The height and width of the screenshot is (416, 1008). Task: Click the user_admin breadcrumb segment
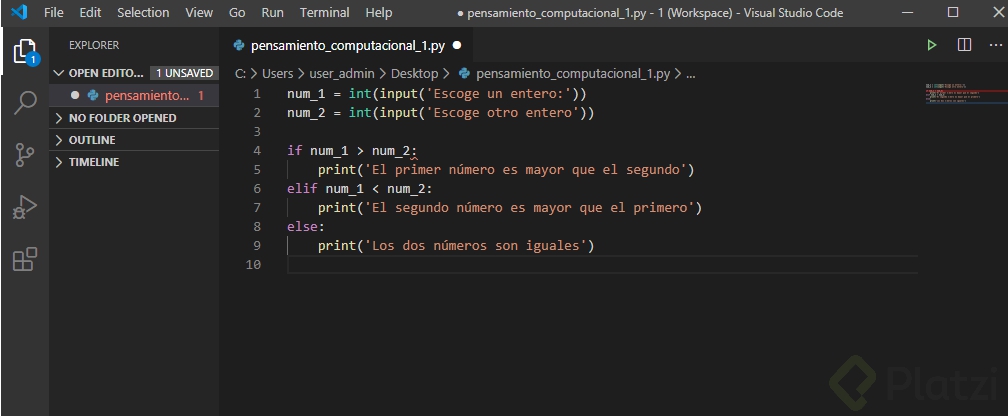click(x=342, y=74)
